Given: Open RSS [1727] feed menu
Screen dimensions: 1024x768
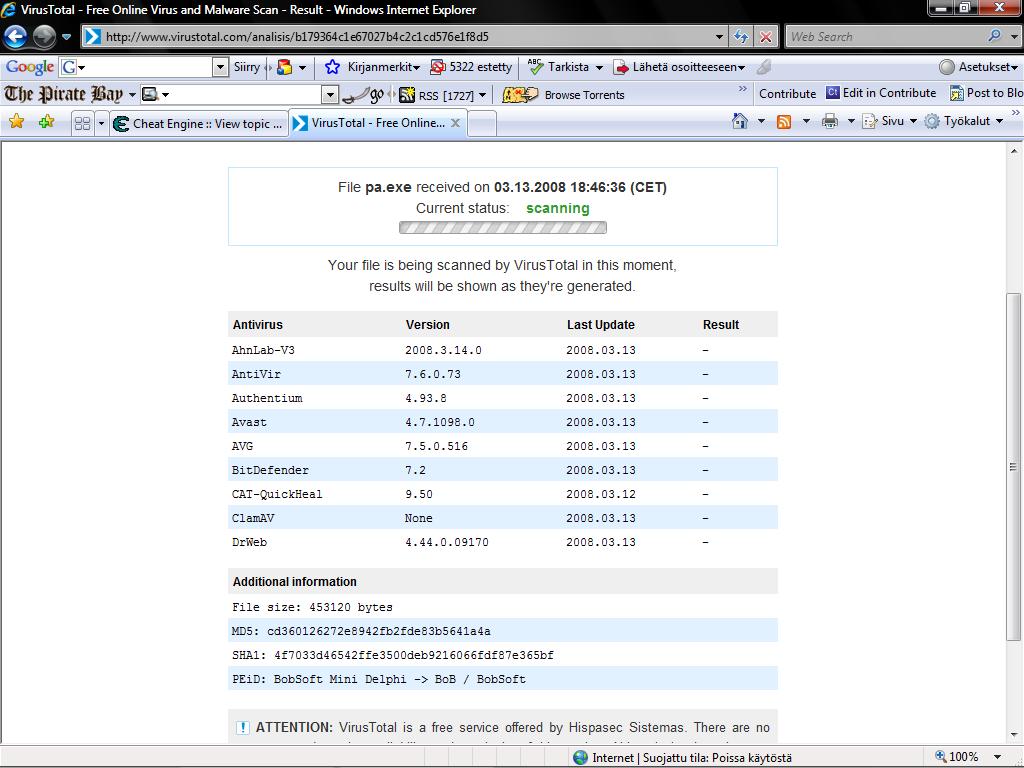Looking at the screenshot, I should tap(443, 95).
